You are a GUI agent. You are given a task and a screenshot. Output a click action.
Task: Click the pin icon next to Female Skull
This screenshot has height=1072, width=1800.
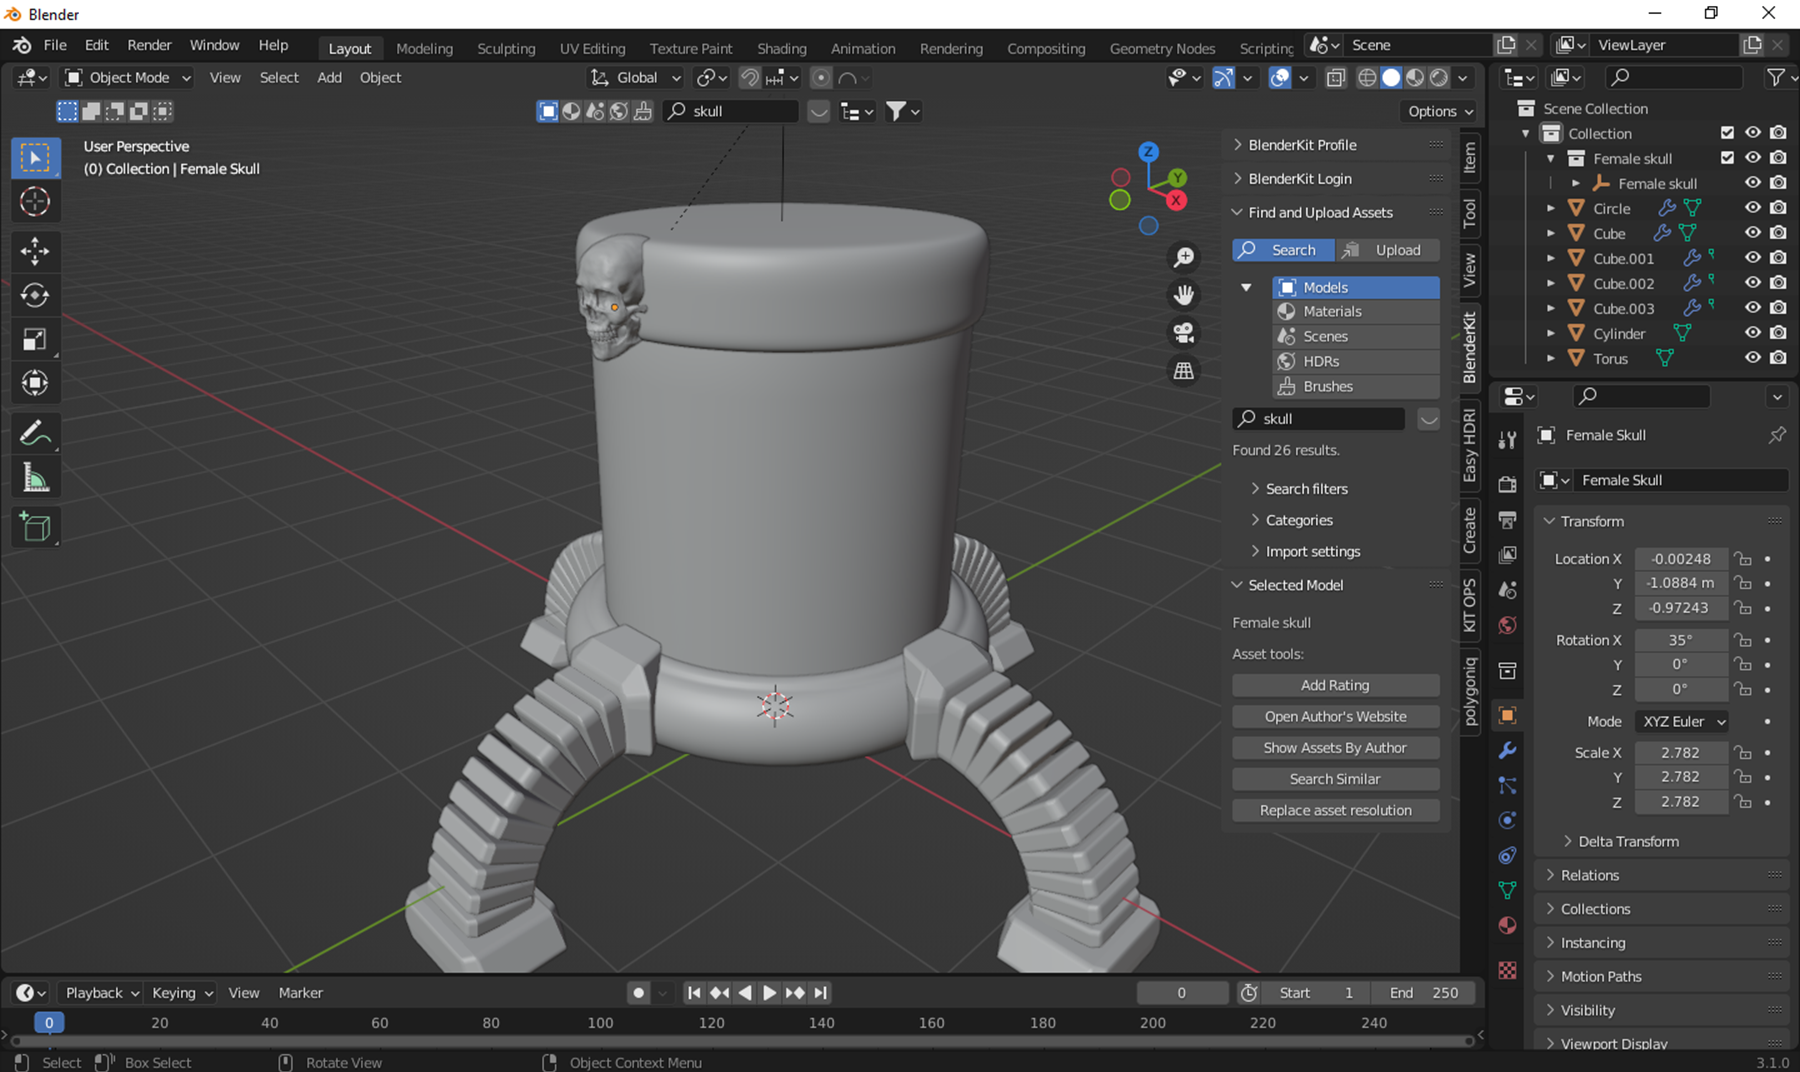pos(1777,435)
